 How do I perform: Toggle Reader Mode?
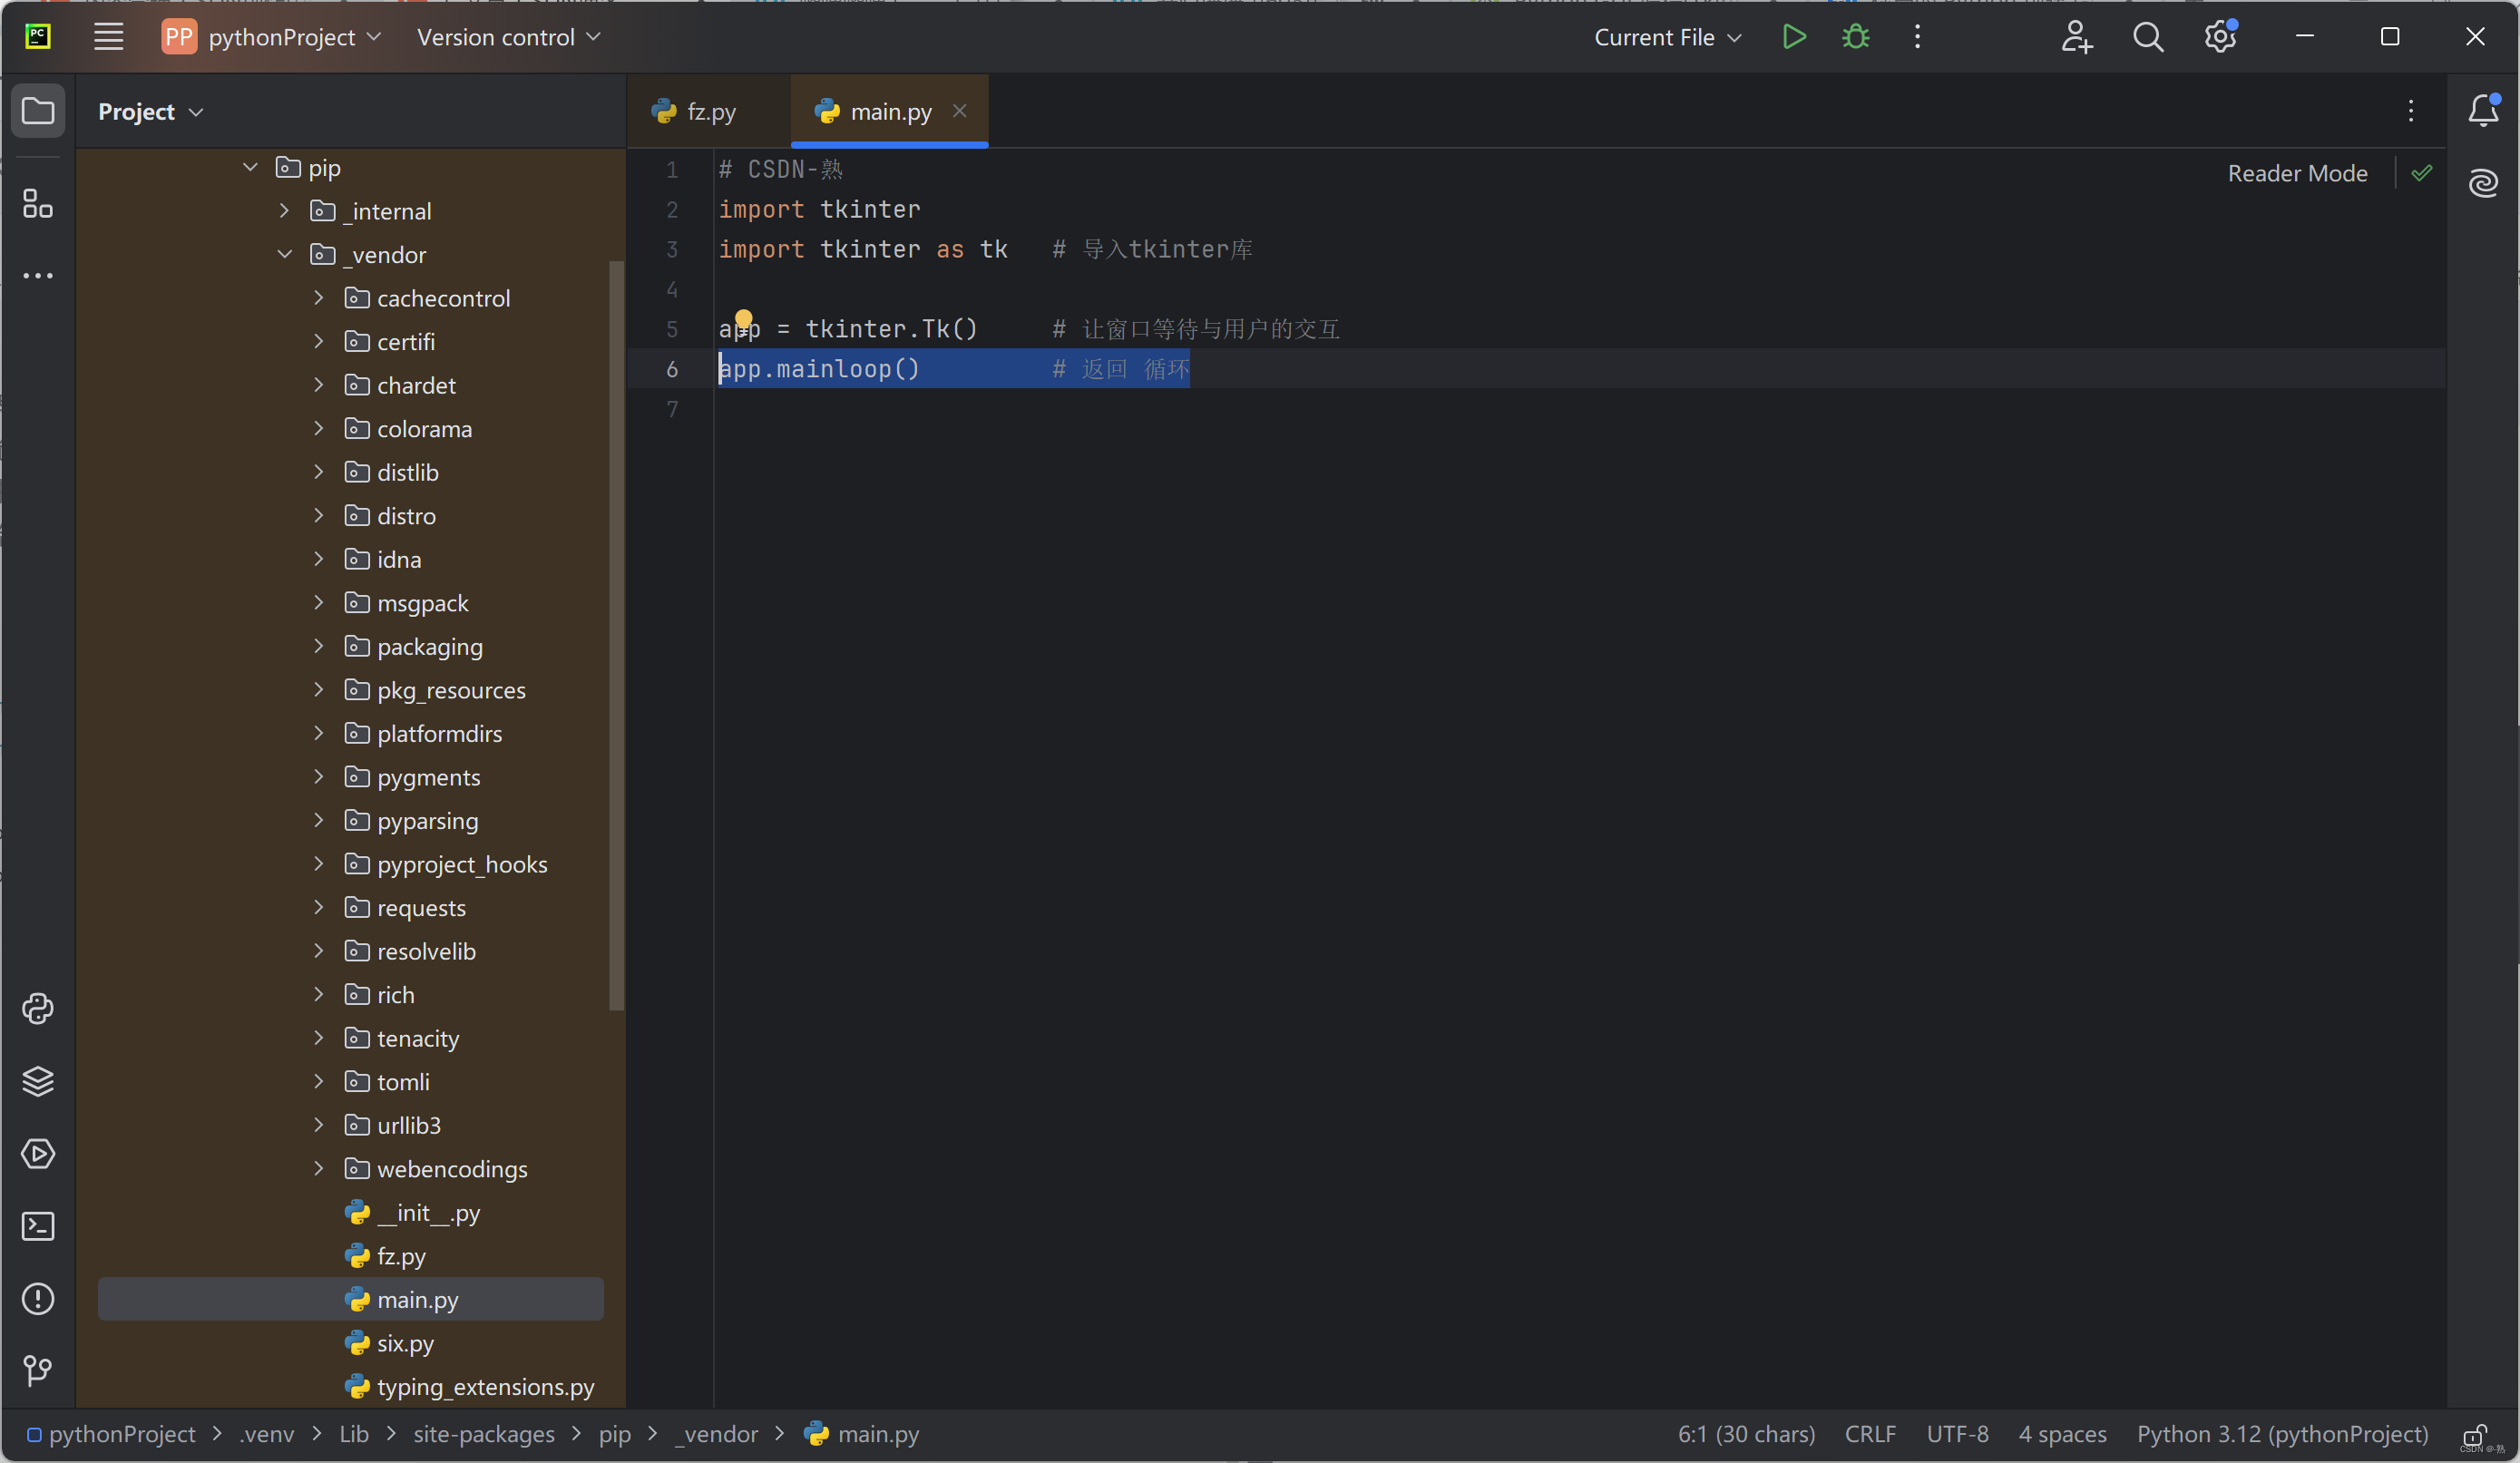point(2297,173)
